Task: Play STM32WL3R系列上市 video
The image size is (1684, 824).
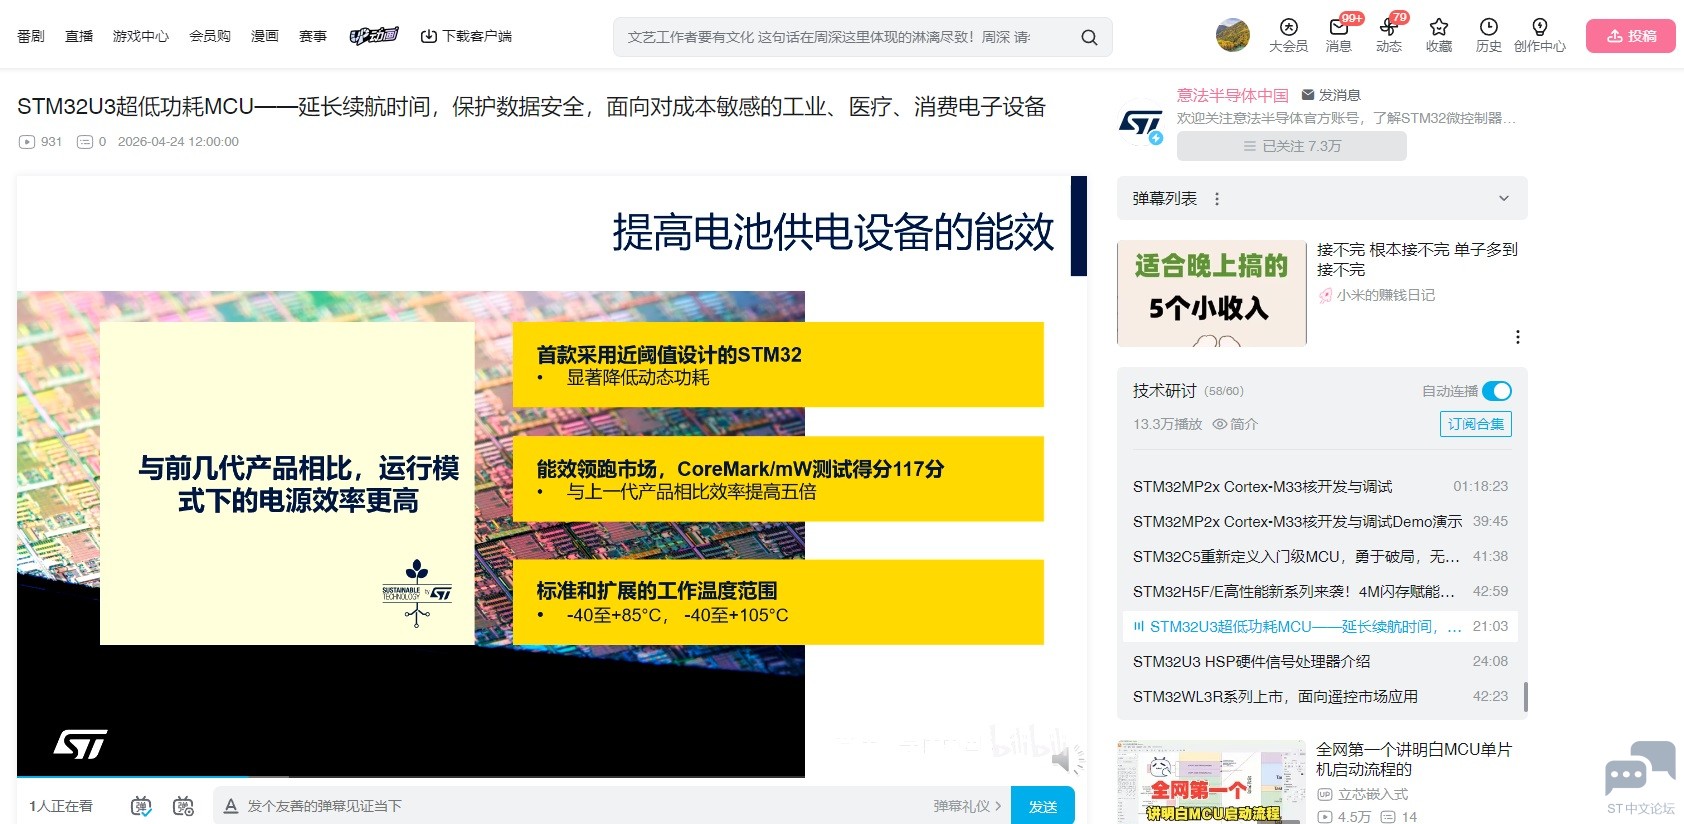Action: [x=1320, y=697]
